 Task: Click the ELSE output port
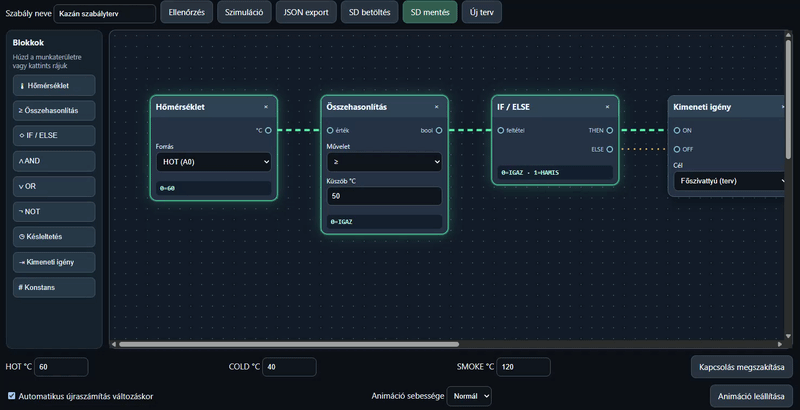(610, 149)
